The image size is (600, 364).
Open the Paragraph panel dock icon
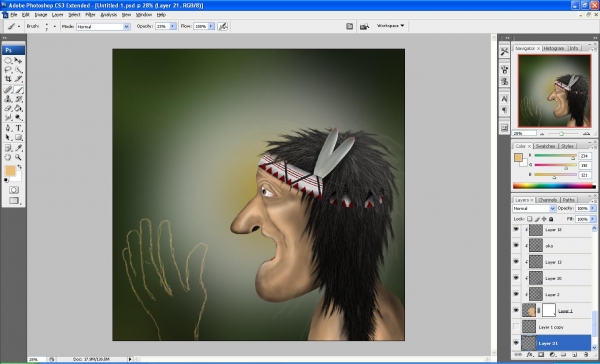click(x=504, y=110)
